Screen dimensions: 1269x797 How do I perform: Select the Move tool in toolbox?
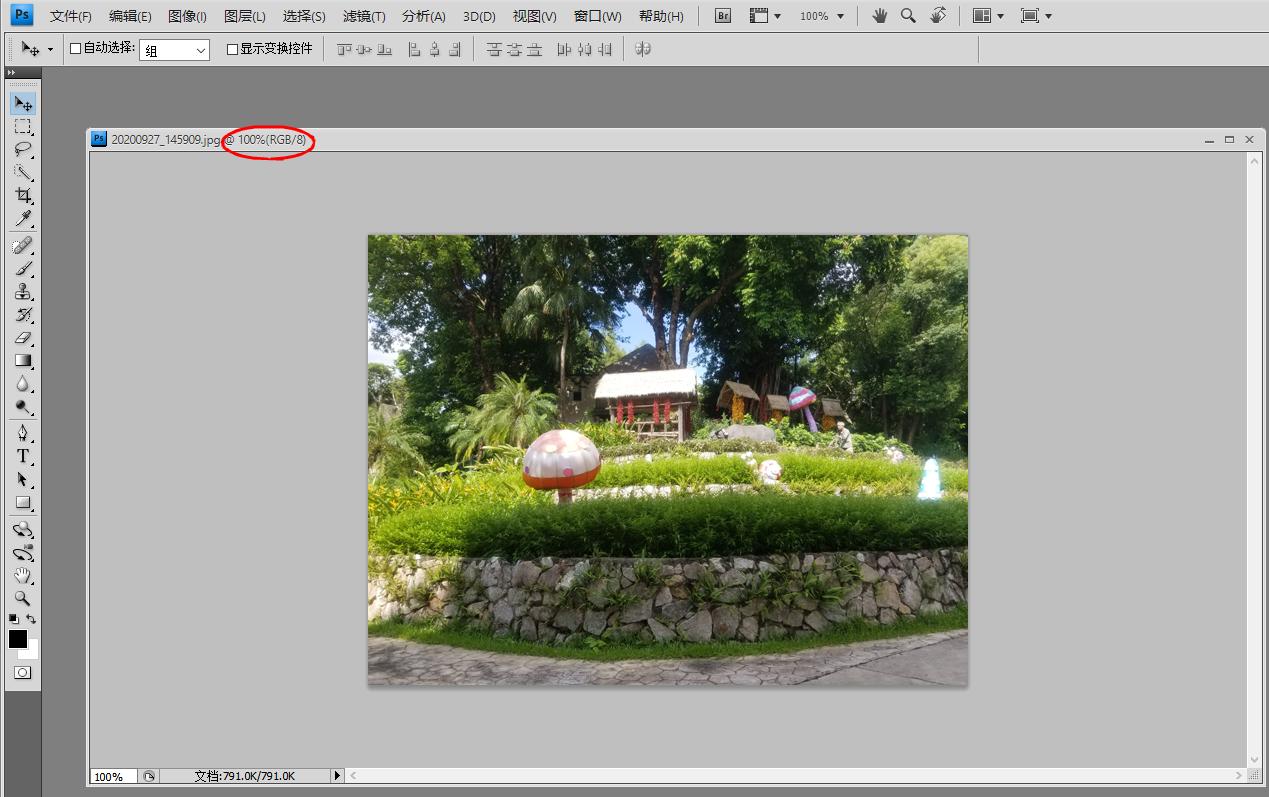pyautogui.click(x=23, y=103)
